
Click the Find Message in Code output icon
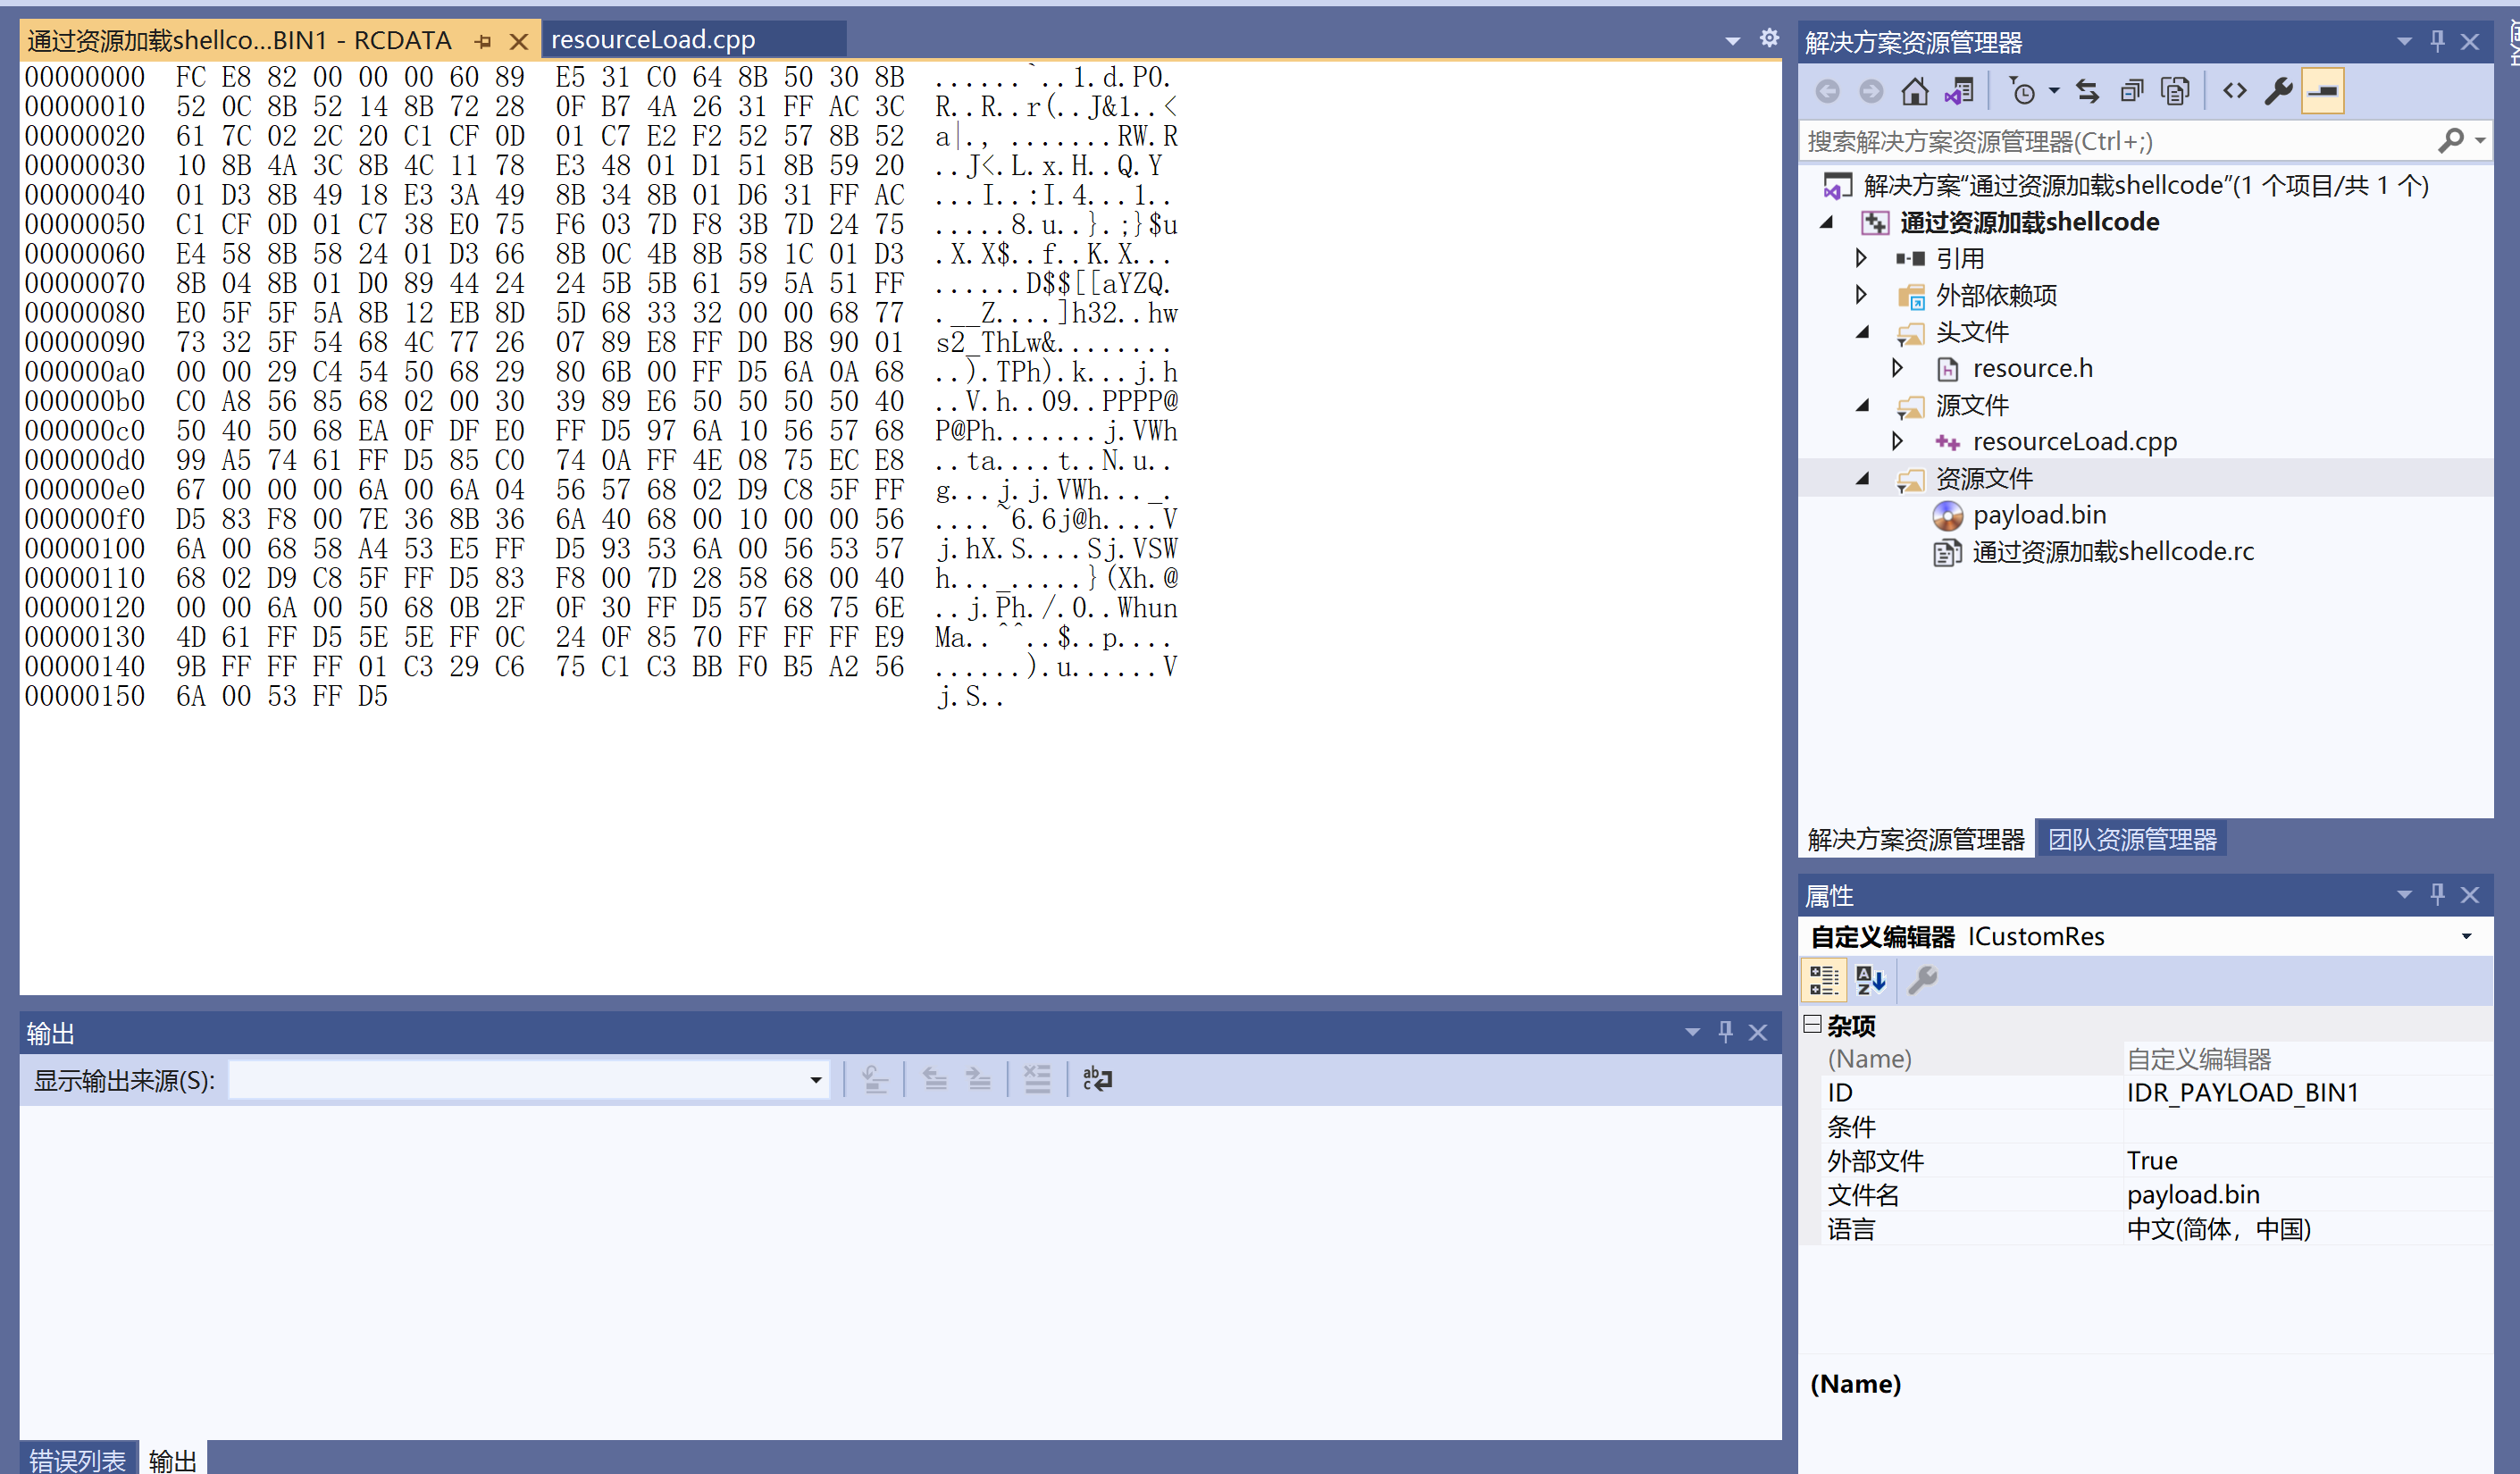click(x=875, y=1079)
